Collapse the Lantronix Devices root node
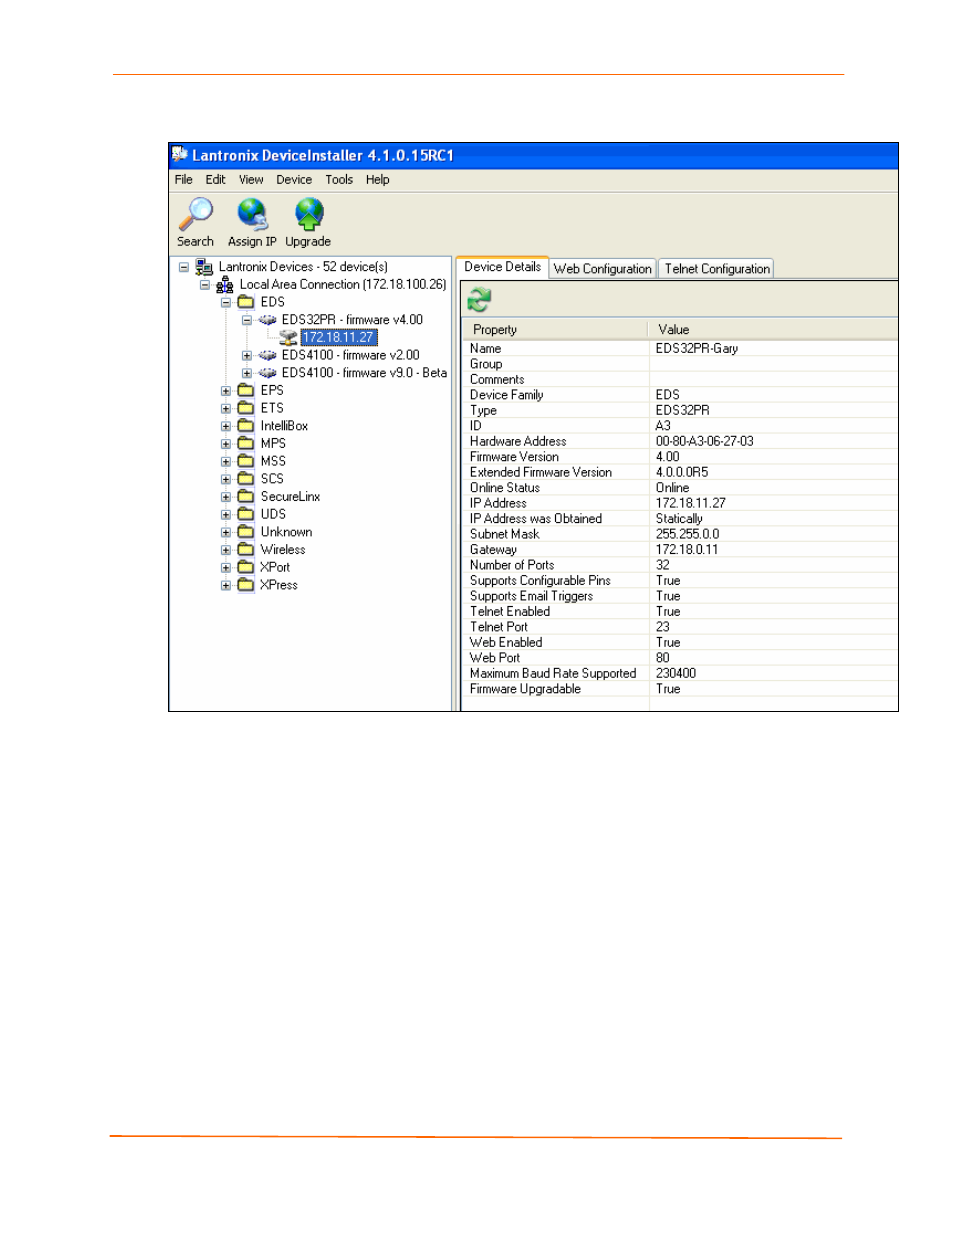The image size is (954, 1235). tap(184, 267)
